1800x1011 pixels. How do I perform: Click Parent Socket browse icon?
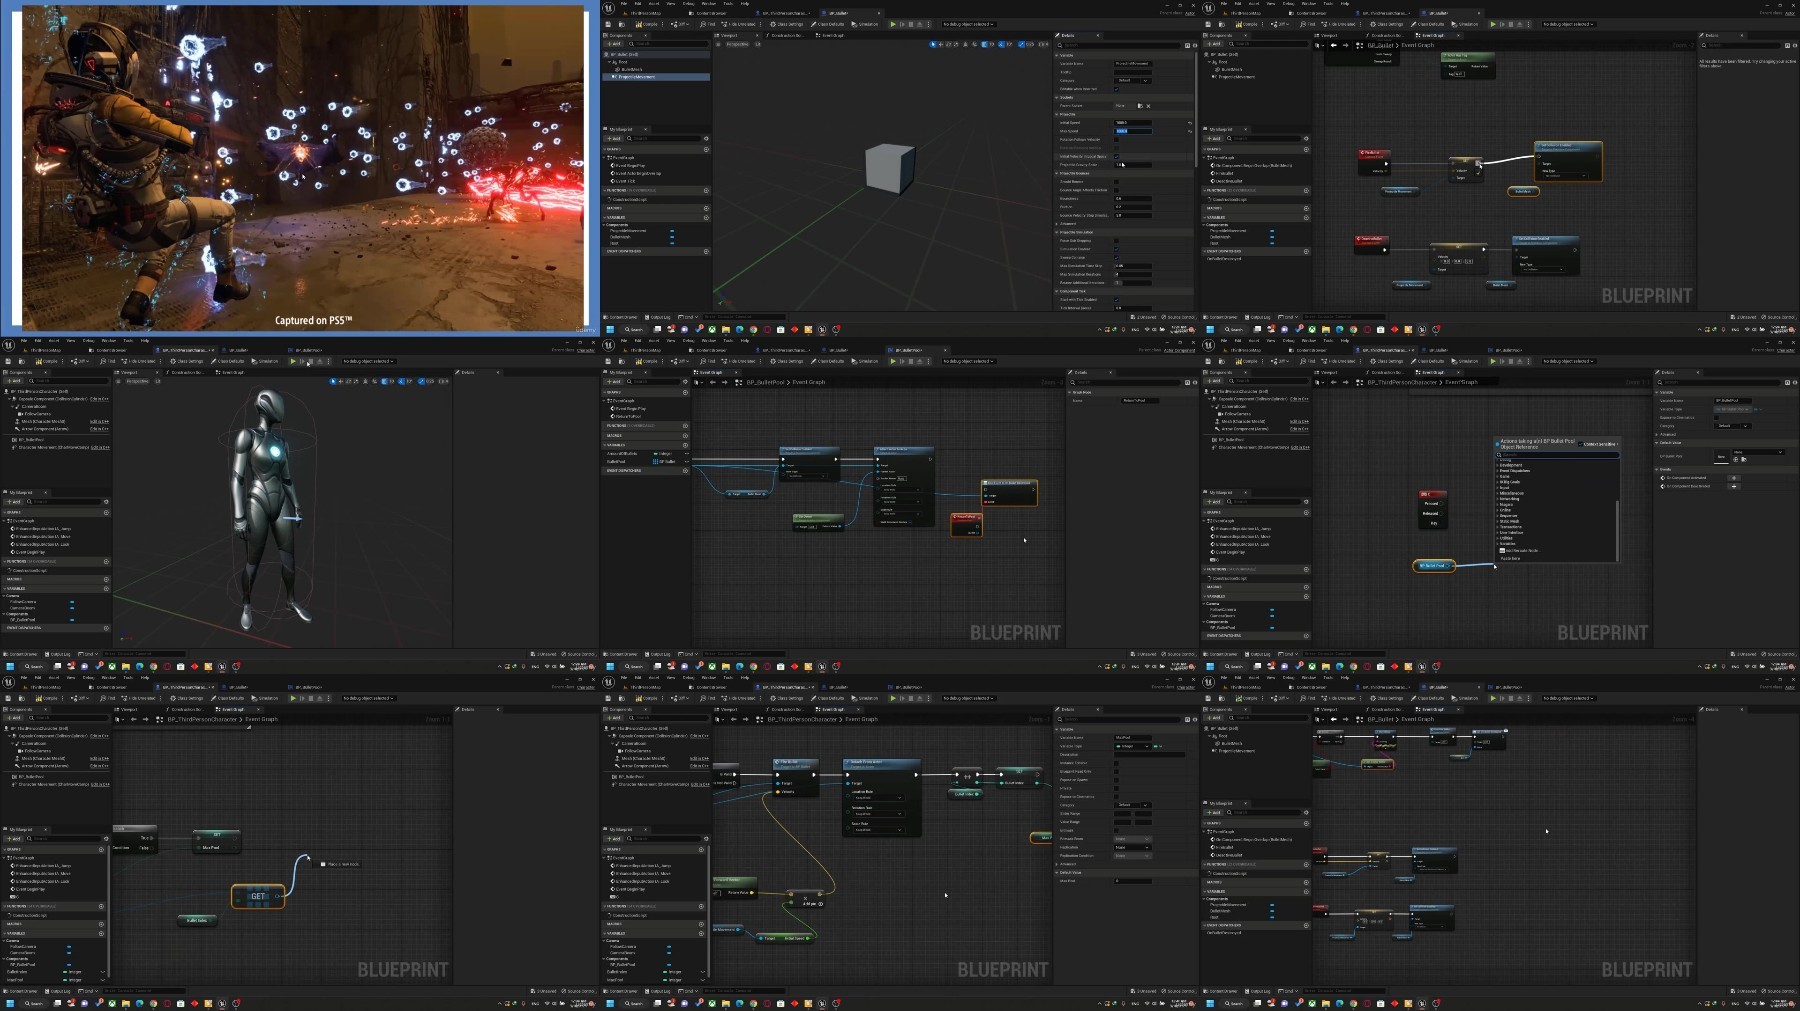pos(1139,106)
